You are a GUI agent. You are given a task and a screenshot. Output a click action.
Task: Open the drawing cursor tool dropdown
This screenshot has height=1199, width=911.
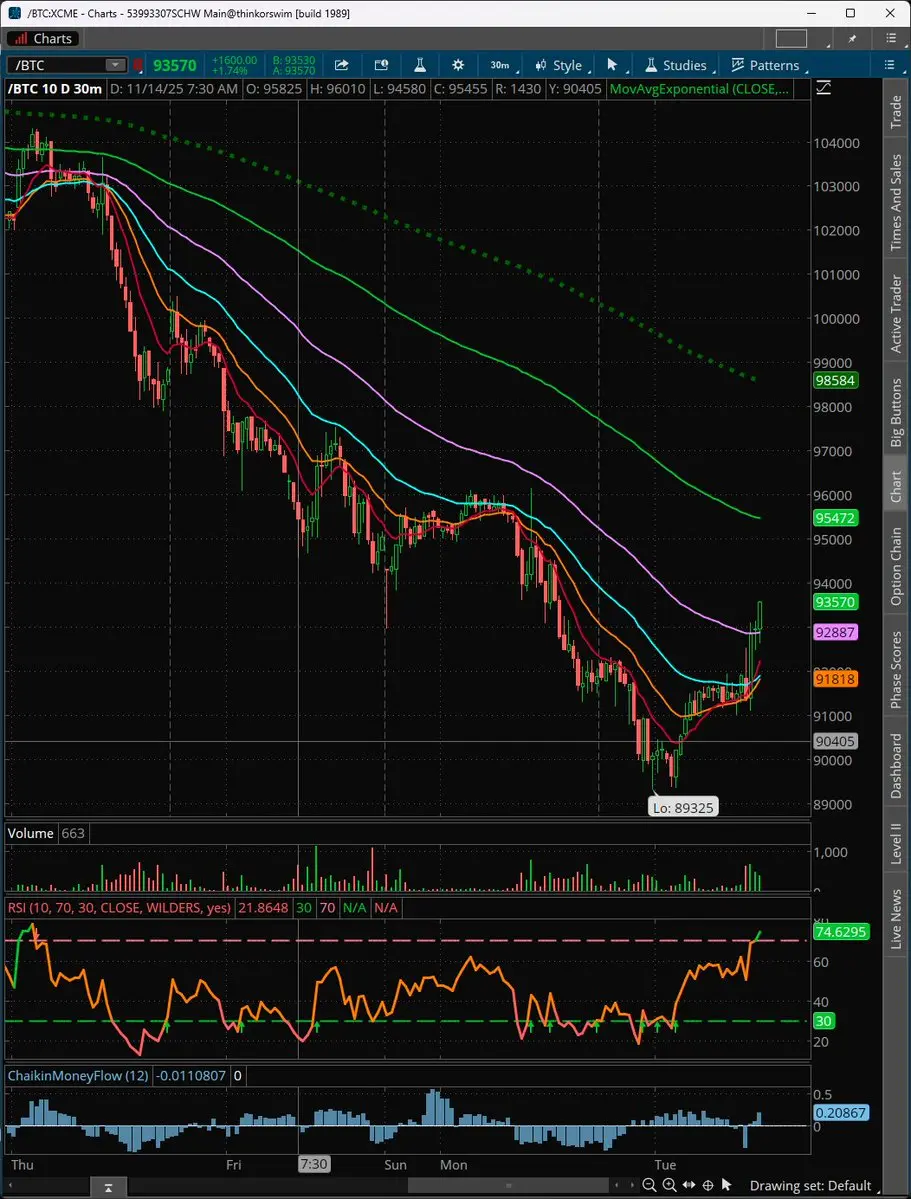pos(614,65)
